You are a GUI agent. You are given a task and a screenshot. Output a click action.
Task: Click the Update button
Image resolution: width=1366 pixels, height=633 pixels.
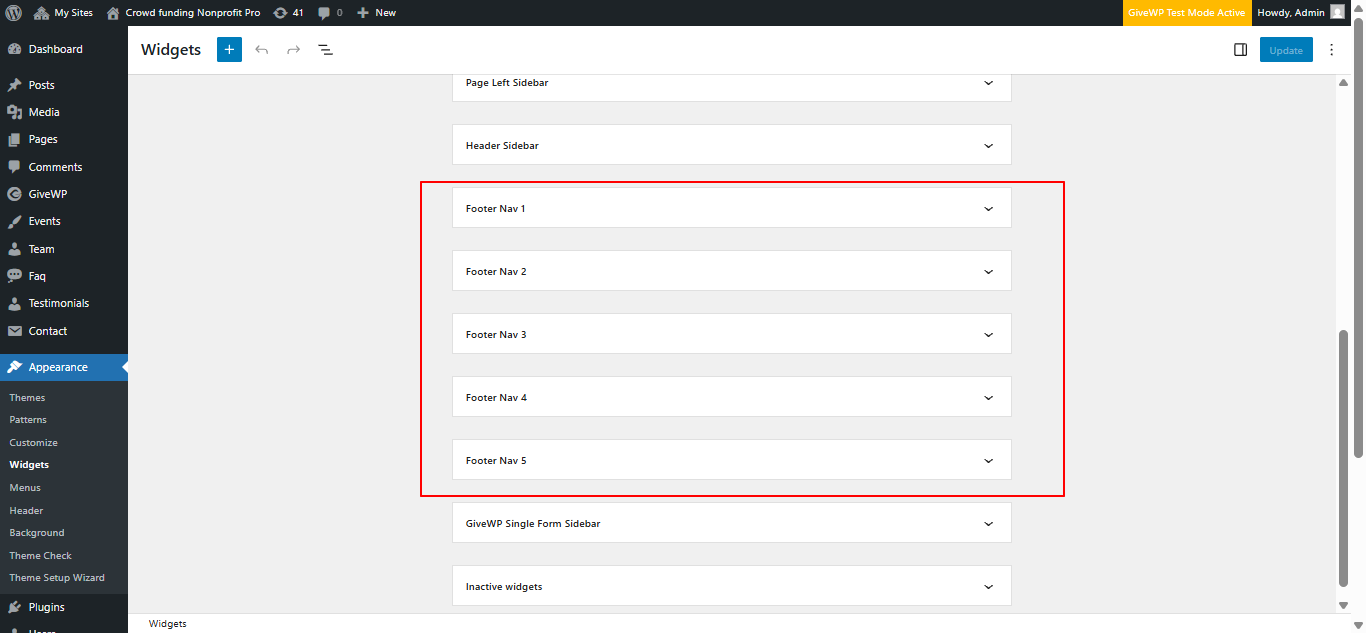pos(1286,49)
